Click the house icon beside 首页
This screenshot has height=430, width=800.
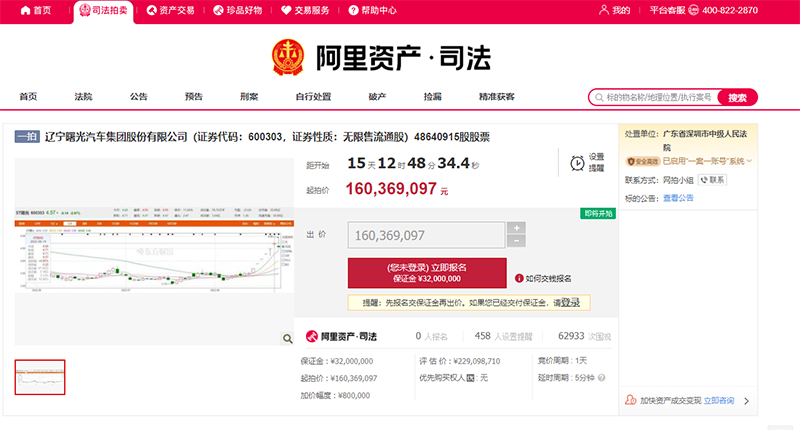(25, 10)
